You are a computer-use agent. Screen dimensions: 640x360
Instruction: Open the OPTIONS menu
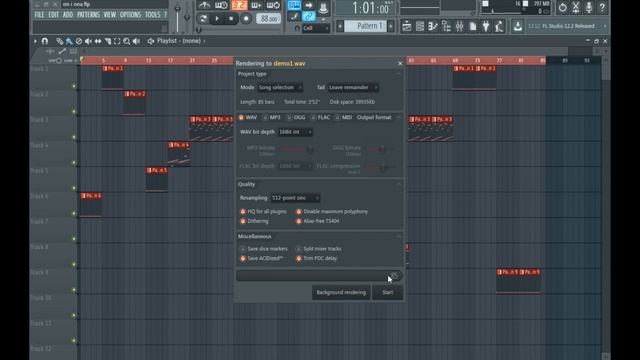coord(130,15)
